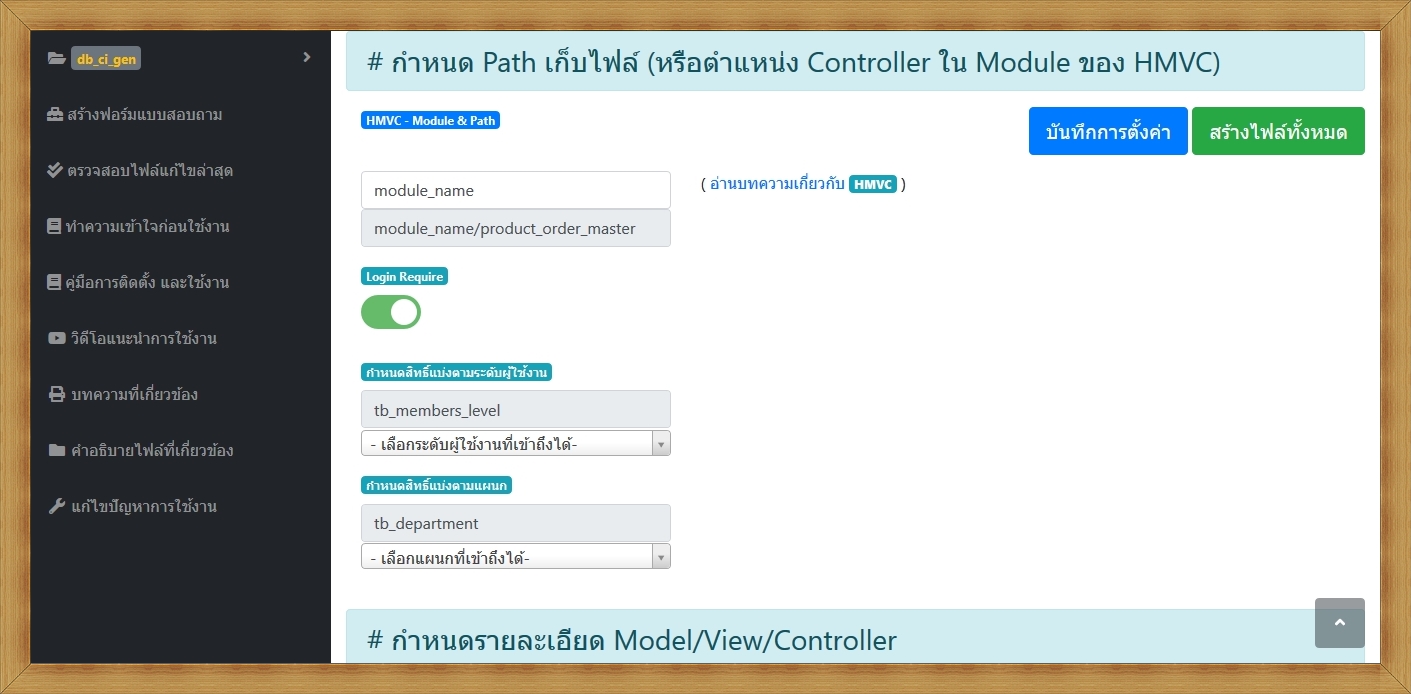Click the book icon for ทำความเข้าใจก่อนใช้งาน

(54, 227)
